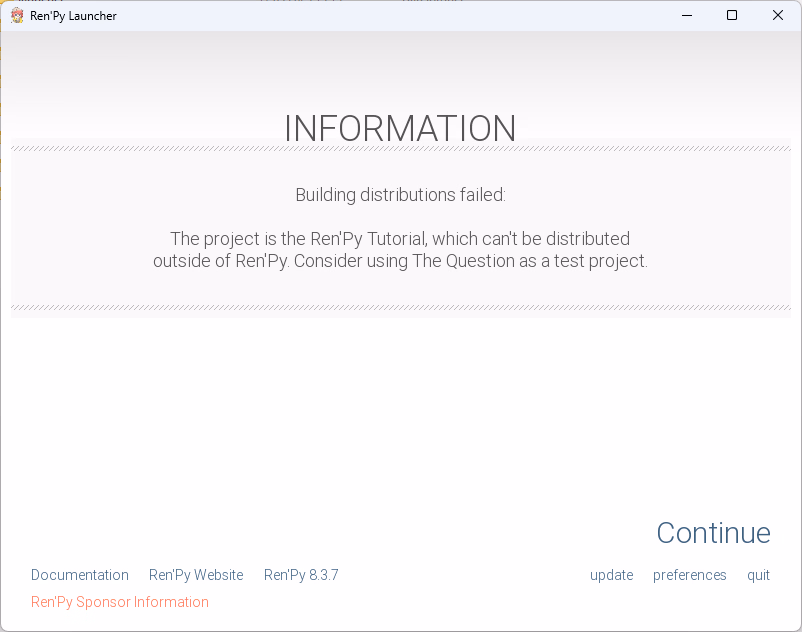
Task: Click the Ren'Py Launcher title bar icon
Action: (17, 15)
